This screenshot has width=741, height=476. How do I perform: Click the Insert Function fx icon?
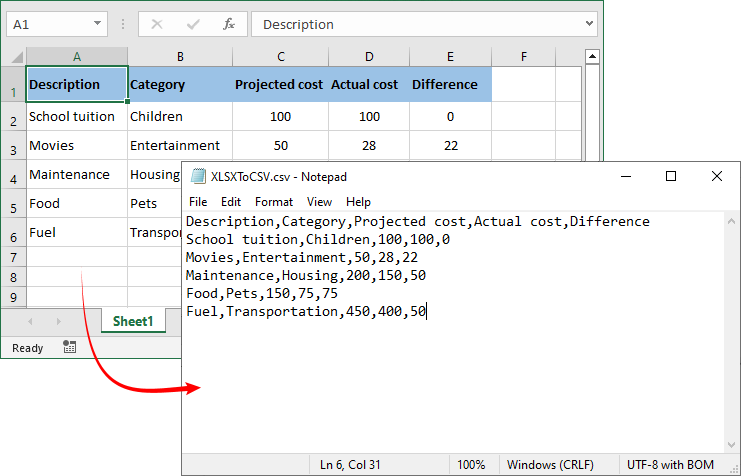pyautogui.click(x=229, y=24)
